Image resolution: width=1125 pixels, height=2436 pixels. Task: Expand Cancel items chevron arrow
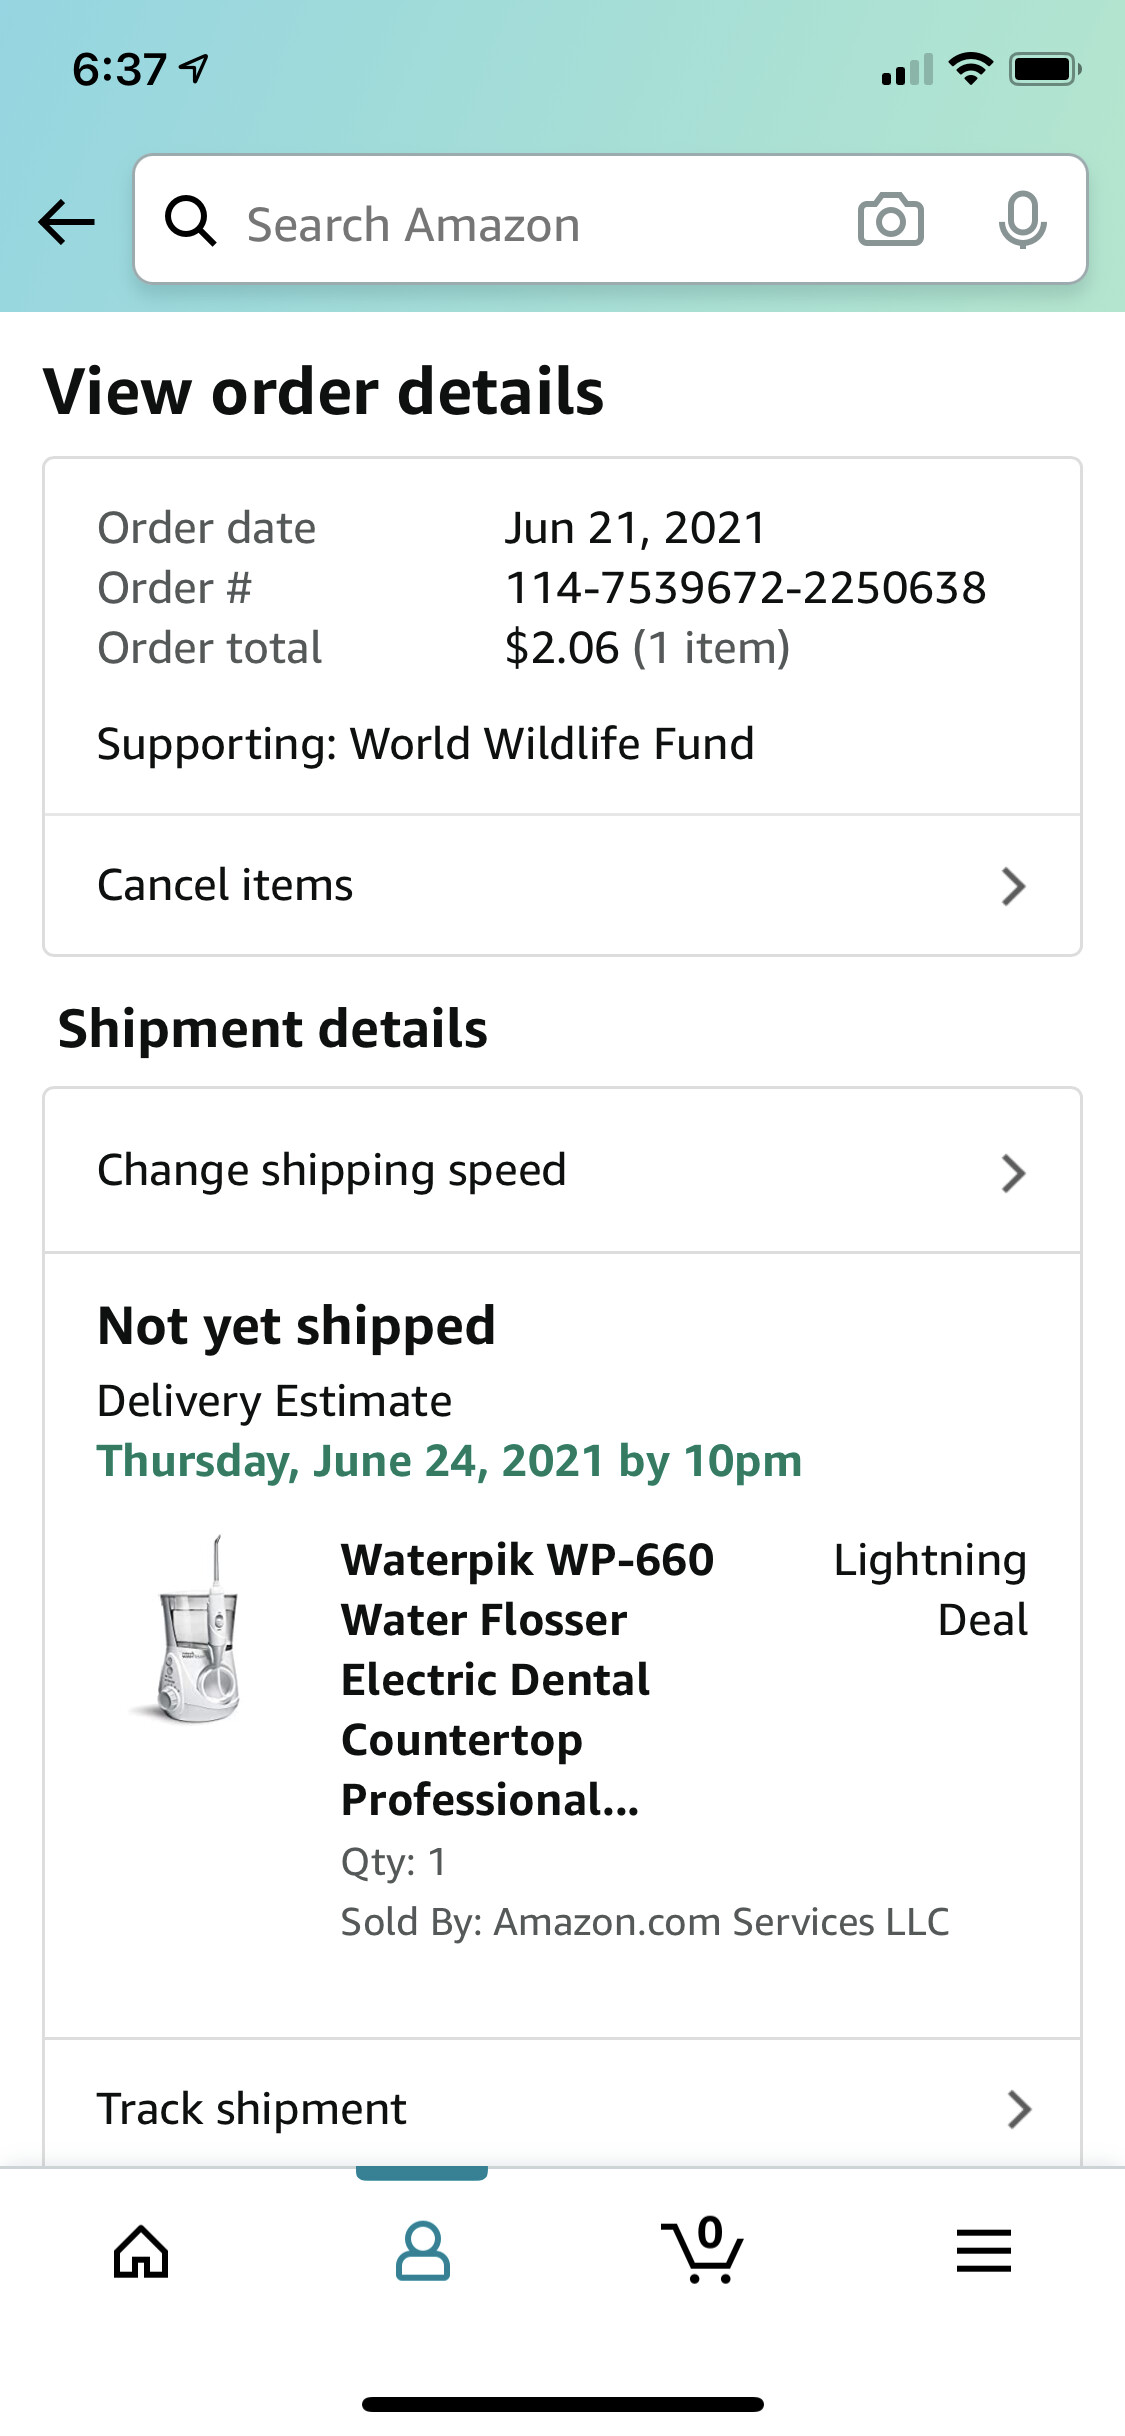1013,886
